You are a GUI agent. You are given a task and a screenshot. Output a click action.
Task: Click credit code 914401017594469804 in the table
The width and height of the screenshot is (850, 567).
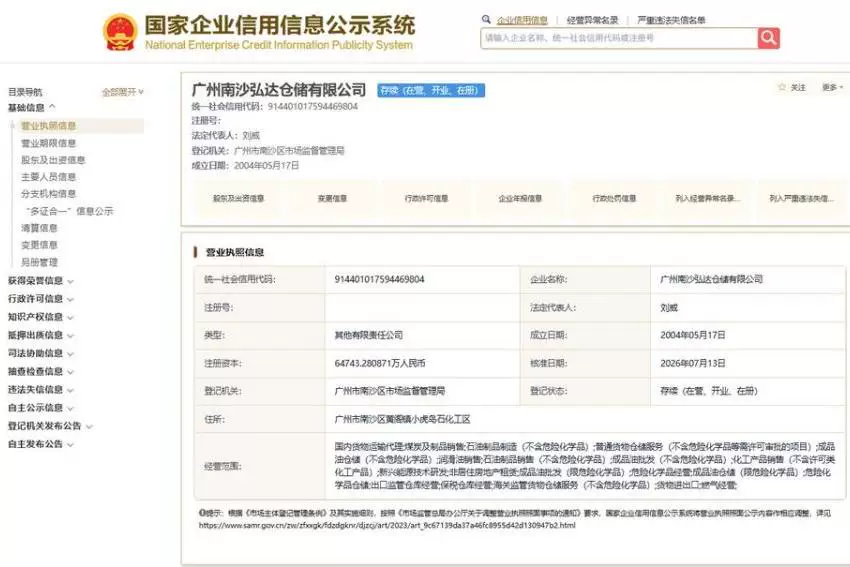click(x=379, y=279)
